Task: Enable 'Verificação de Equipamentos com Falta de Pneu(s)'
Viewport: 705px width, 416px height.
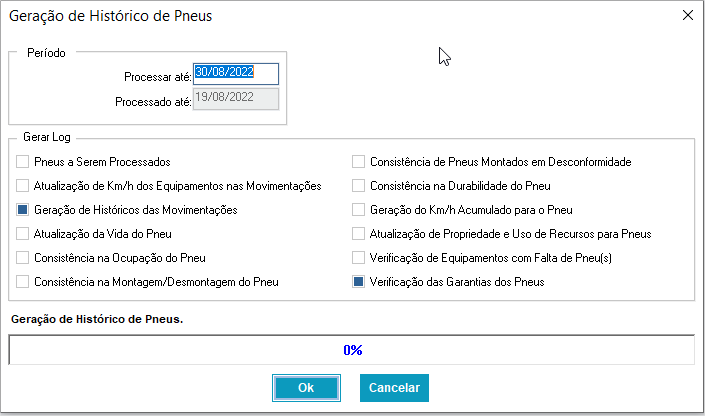Action: (x=359, y=258)
